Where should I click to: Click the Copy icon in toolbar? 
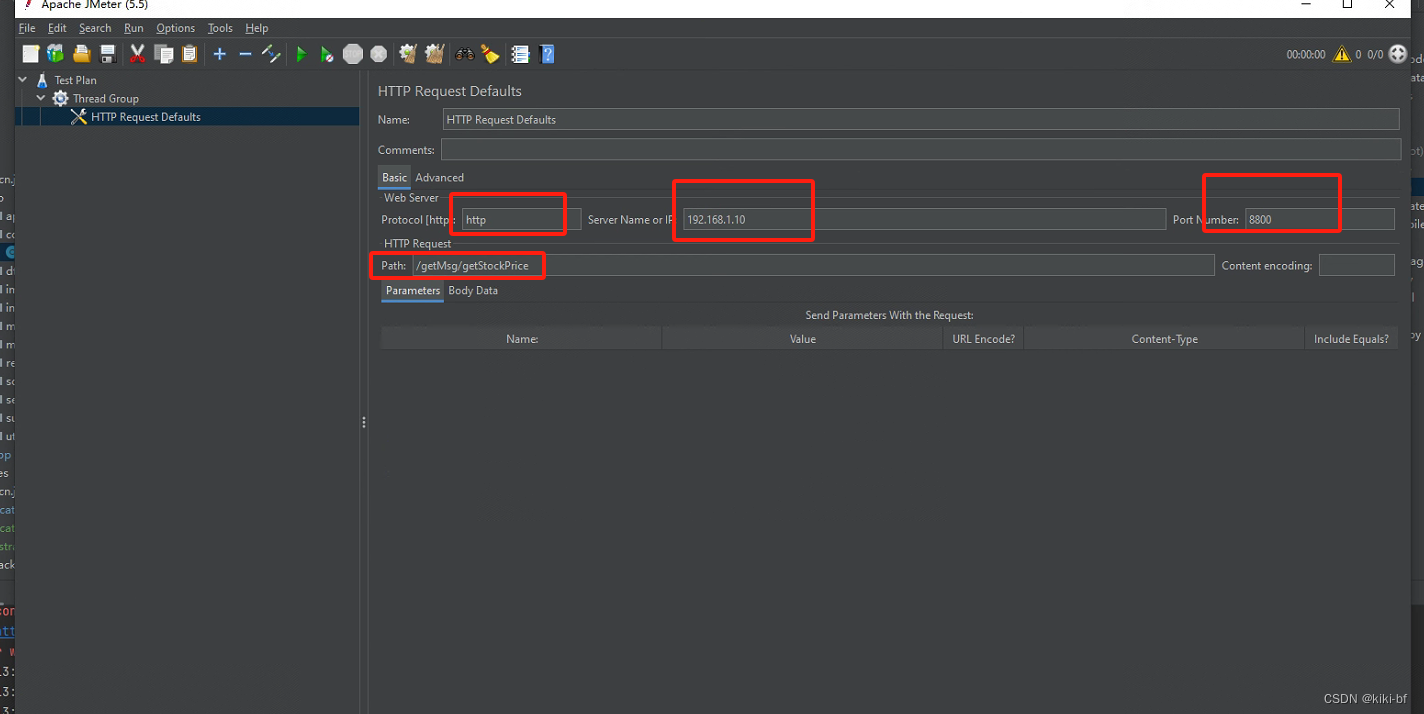coord(163,54)
